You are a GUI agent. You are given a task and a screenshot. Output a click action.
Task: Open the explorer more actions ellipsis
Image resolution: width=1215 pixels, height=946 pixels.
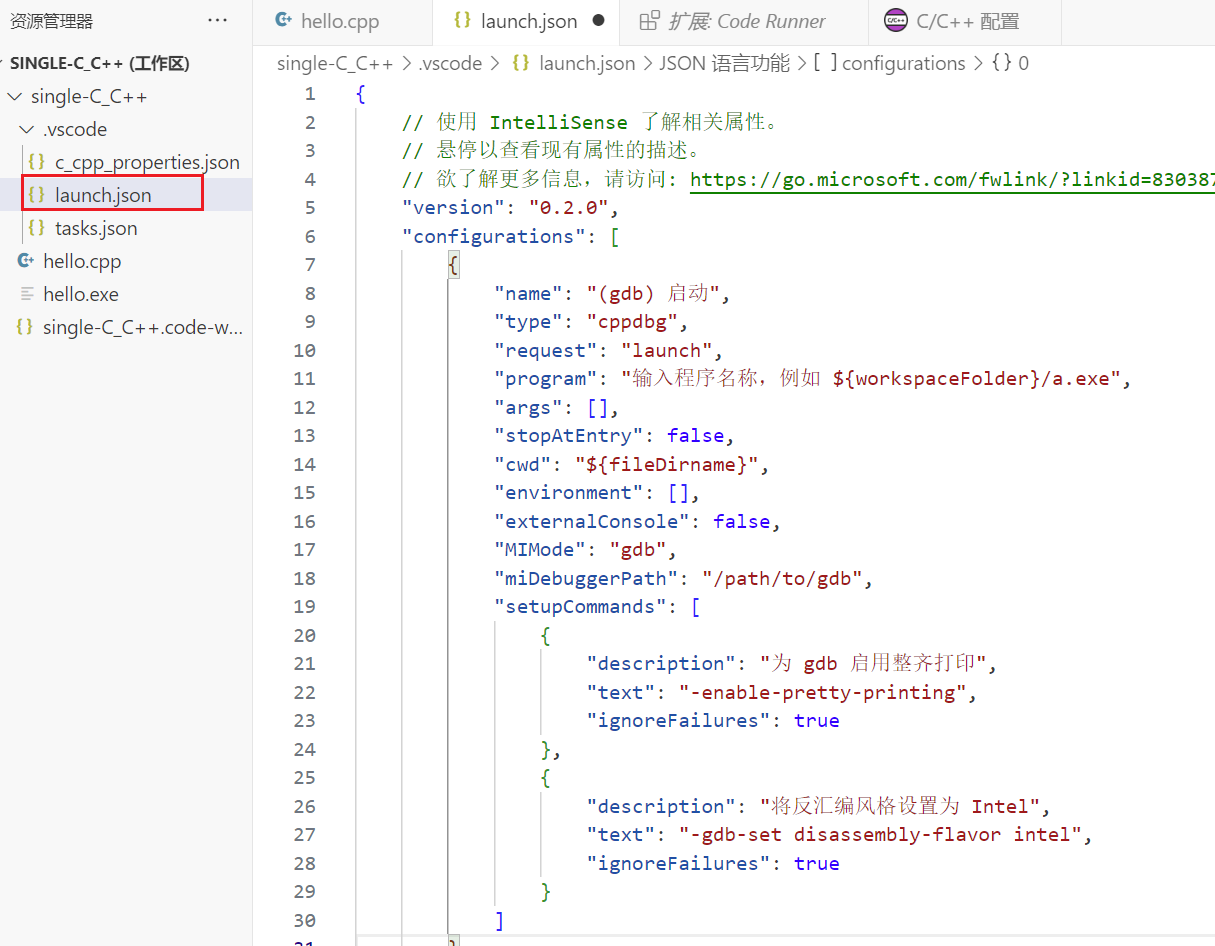(x=216, y=21)
